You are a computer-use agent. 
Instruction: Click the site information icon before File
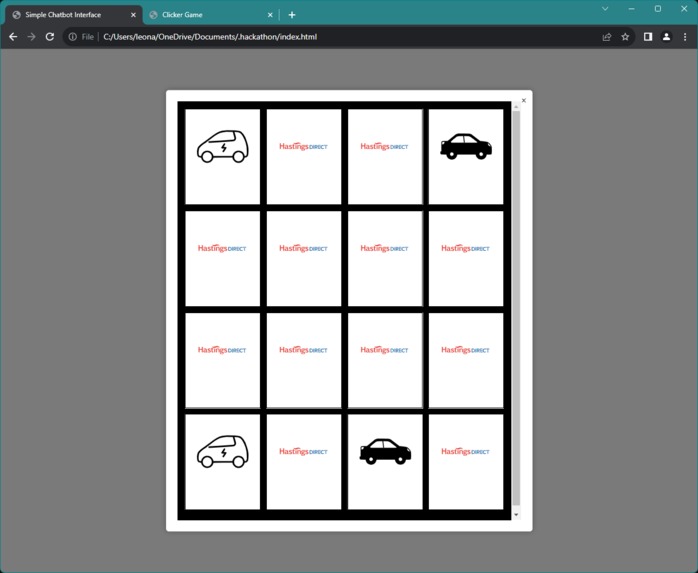(x=73, y=37)
